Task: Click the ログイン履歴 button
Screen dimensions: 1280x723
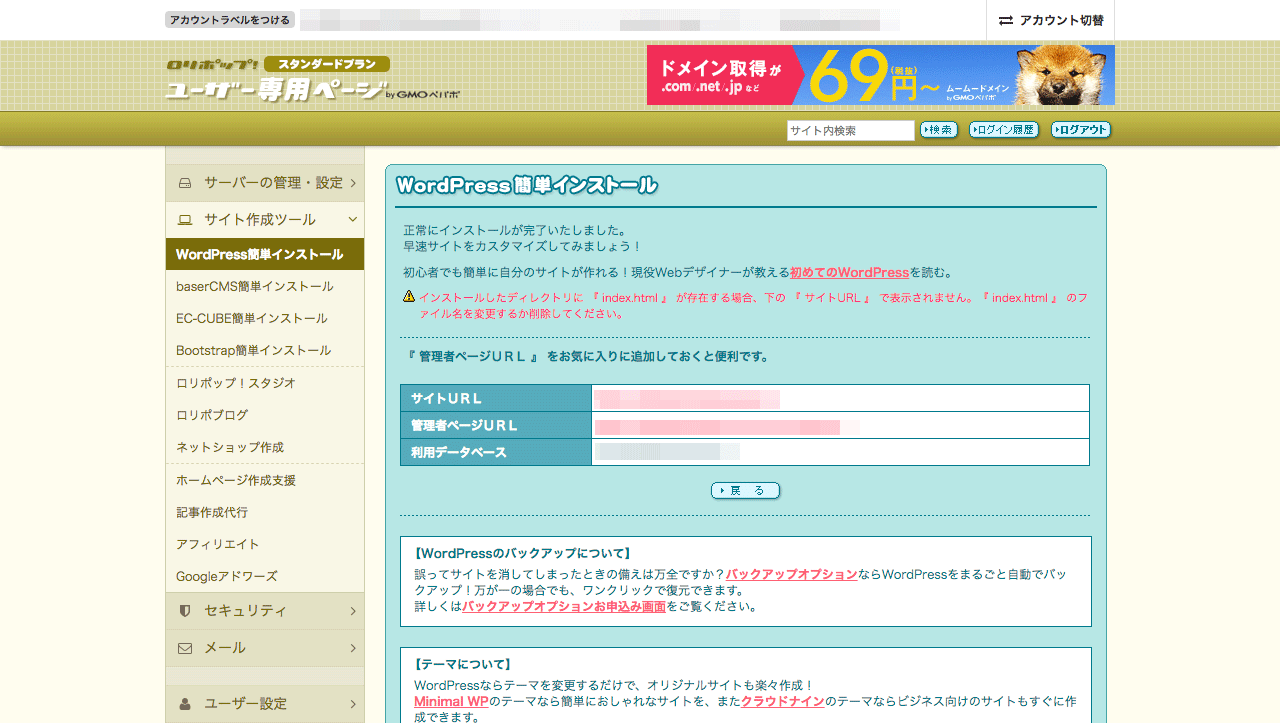Action: tap(1004, 130)
